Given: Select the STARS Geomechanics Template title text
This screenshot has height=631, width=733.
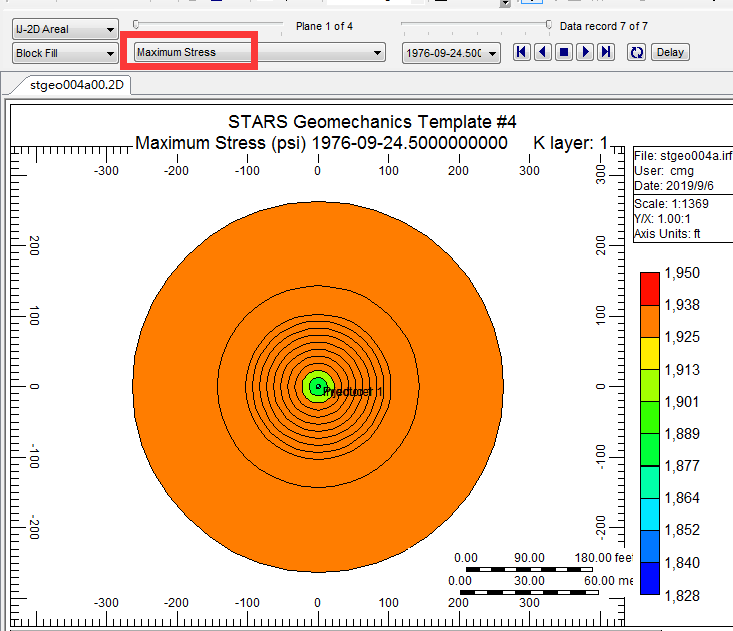Looking at the screenshot, I should coord(372,122).
